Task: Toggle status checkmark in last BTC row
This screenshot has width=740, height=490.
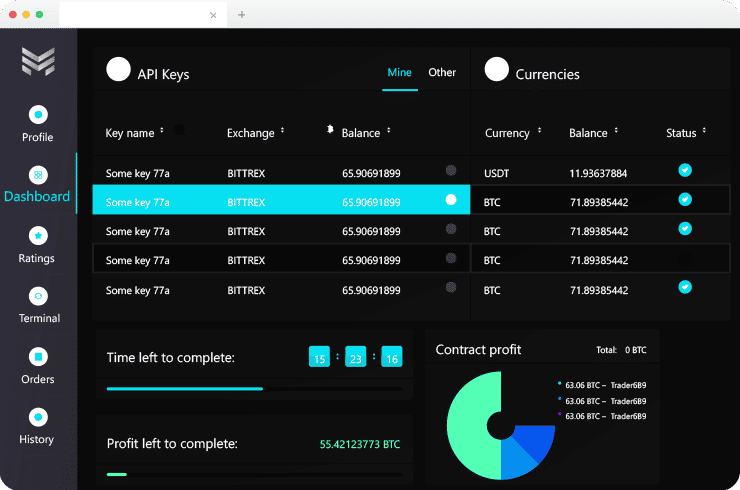Action: [x=685, y=287]
